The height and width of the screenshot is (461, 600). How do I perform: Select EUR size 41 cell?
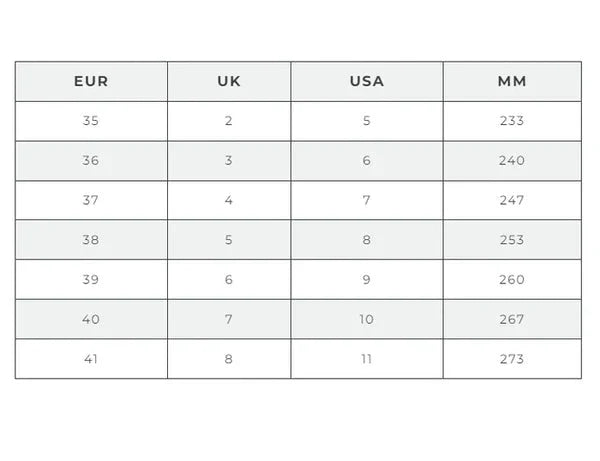tap(91, 359)
